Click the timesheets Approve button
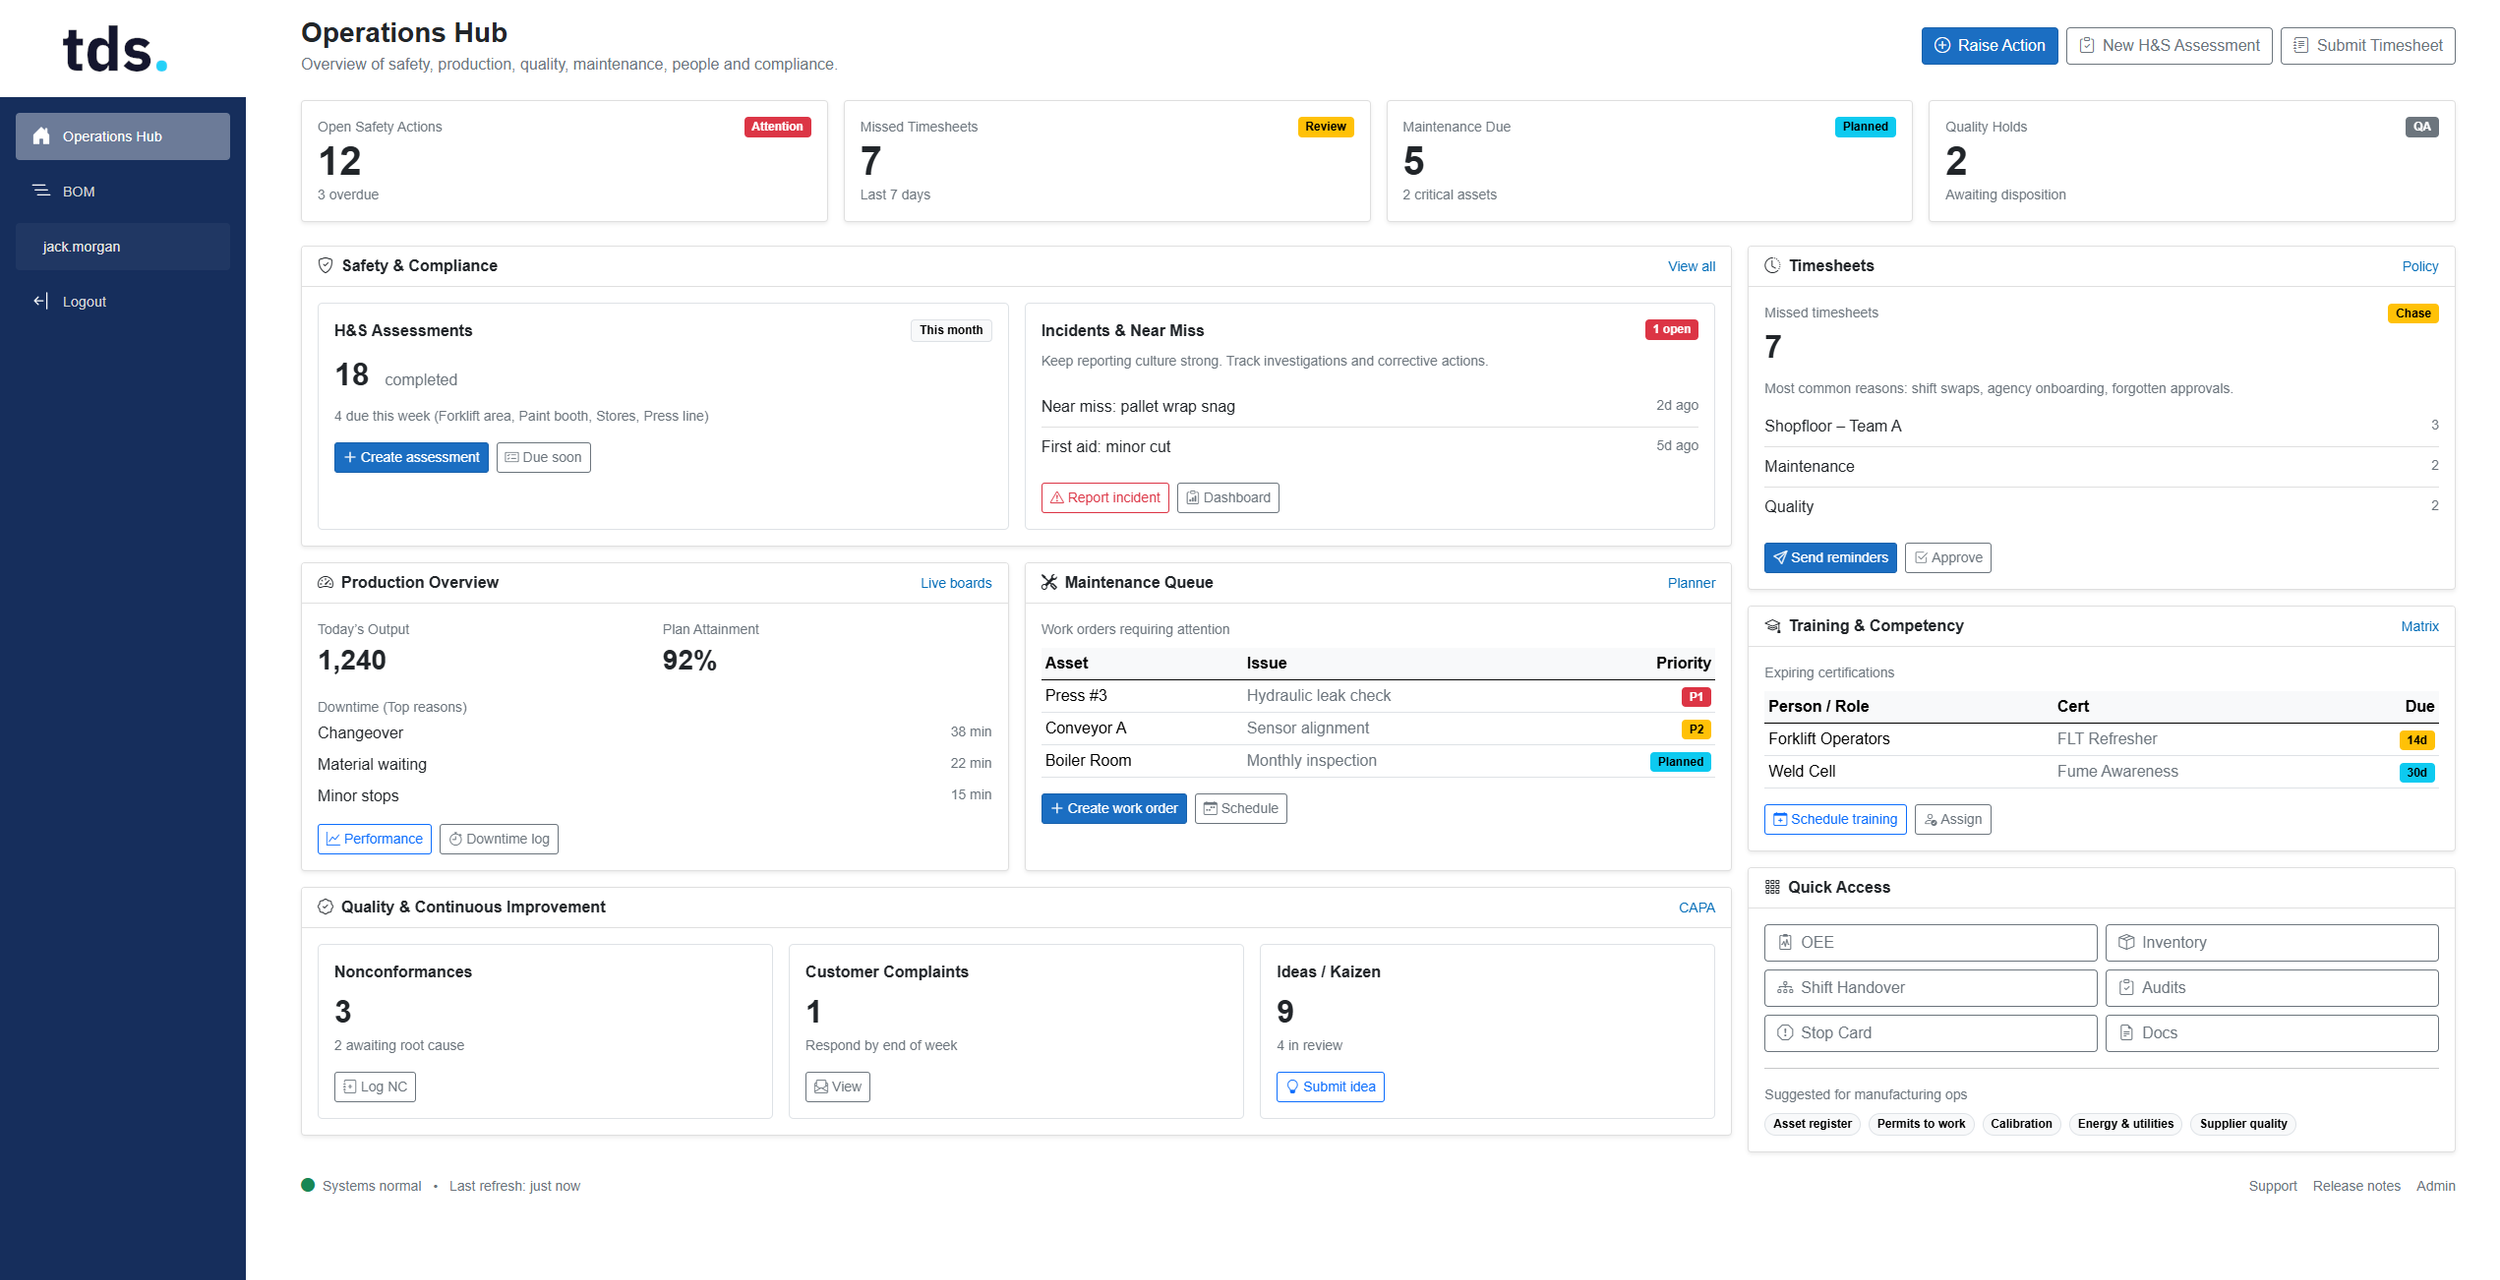 1947,557
